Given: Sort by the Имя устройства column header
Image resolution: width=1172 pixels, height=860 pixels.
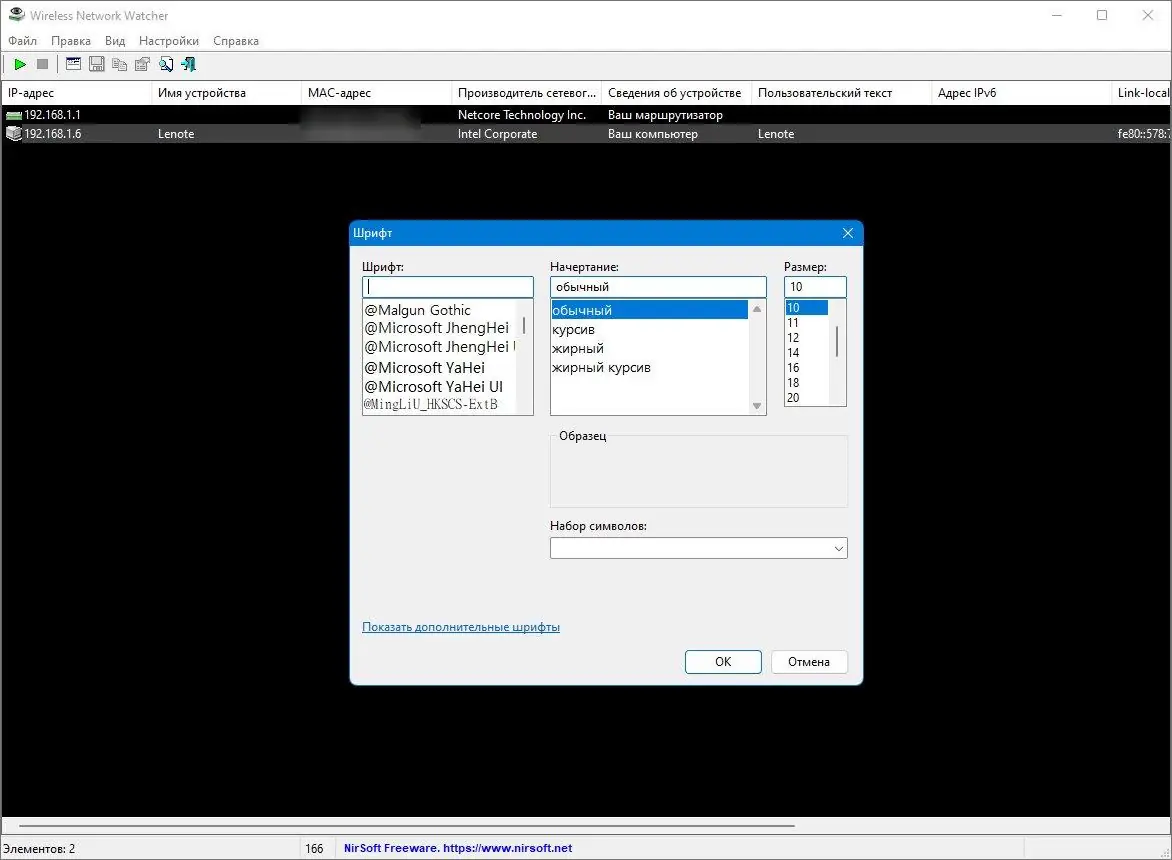Looking at the screenshot, I should point(226,93).
